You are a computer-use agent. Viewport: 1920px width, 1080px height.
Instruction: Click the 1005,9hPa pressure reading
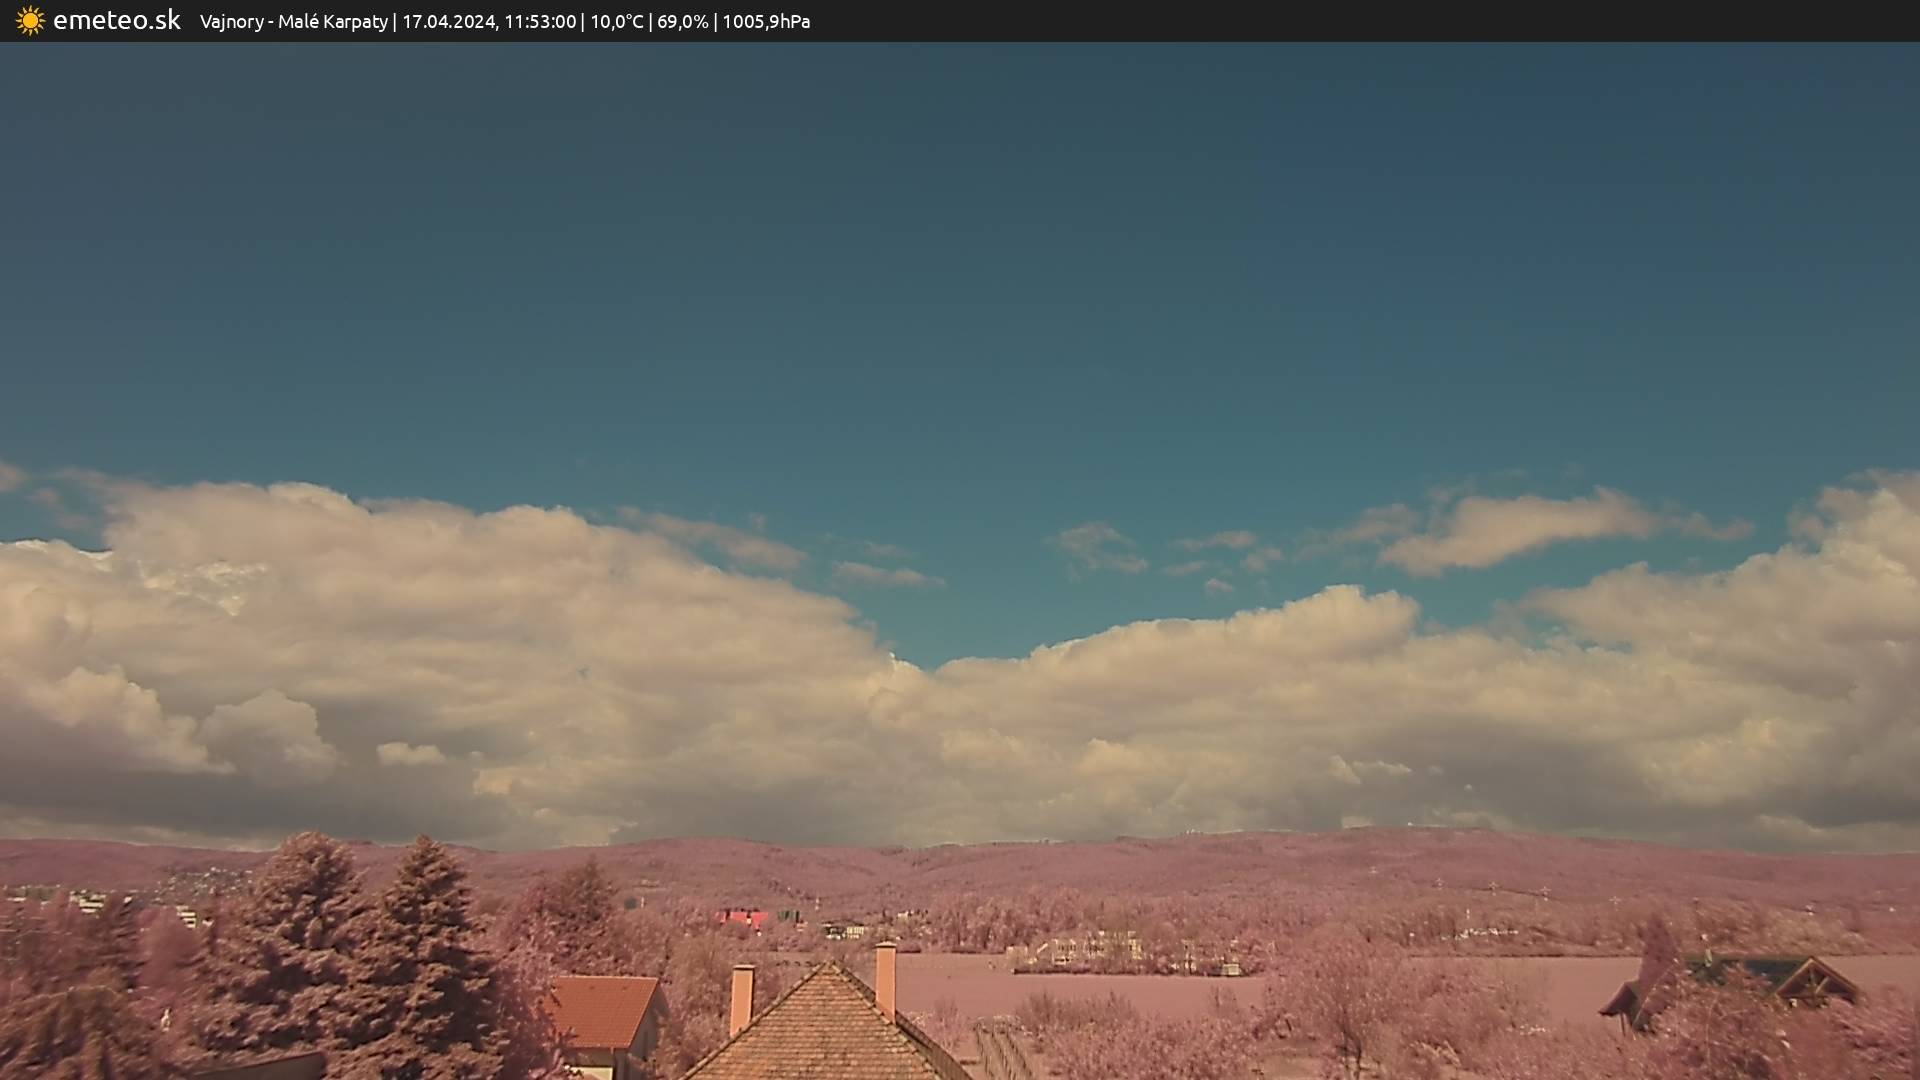(766, 22)
